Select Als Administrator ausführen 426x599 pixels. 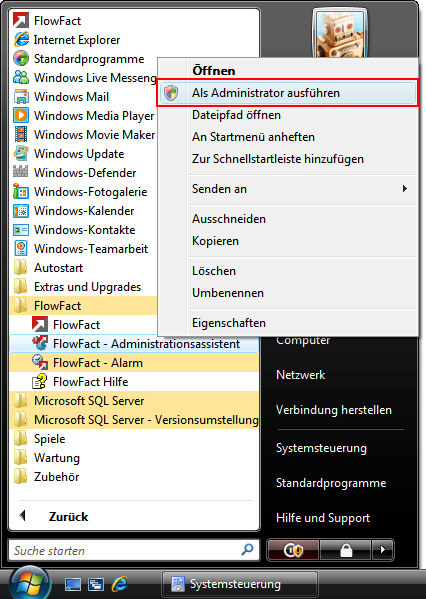point(287,93)
